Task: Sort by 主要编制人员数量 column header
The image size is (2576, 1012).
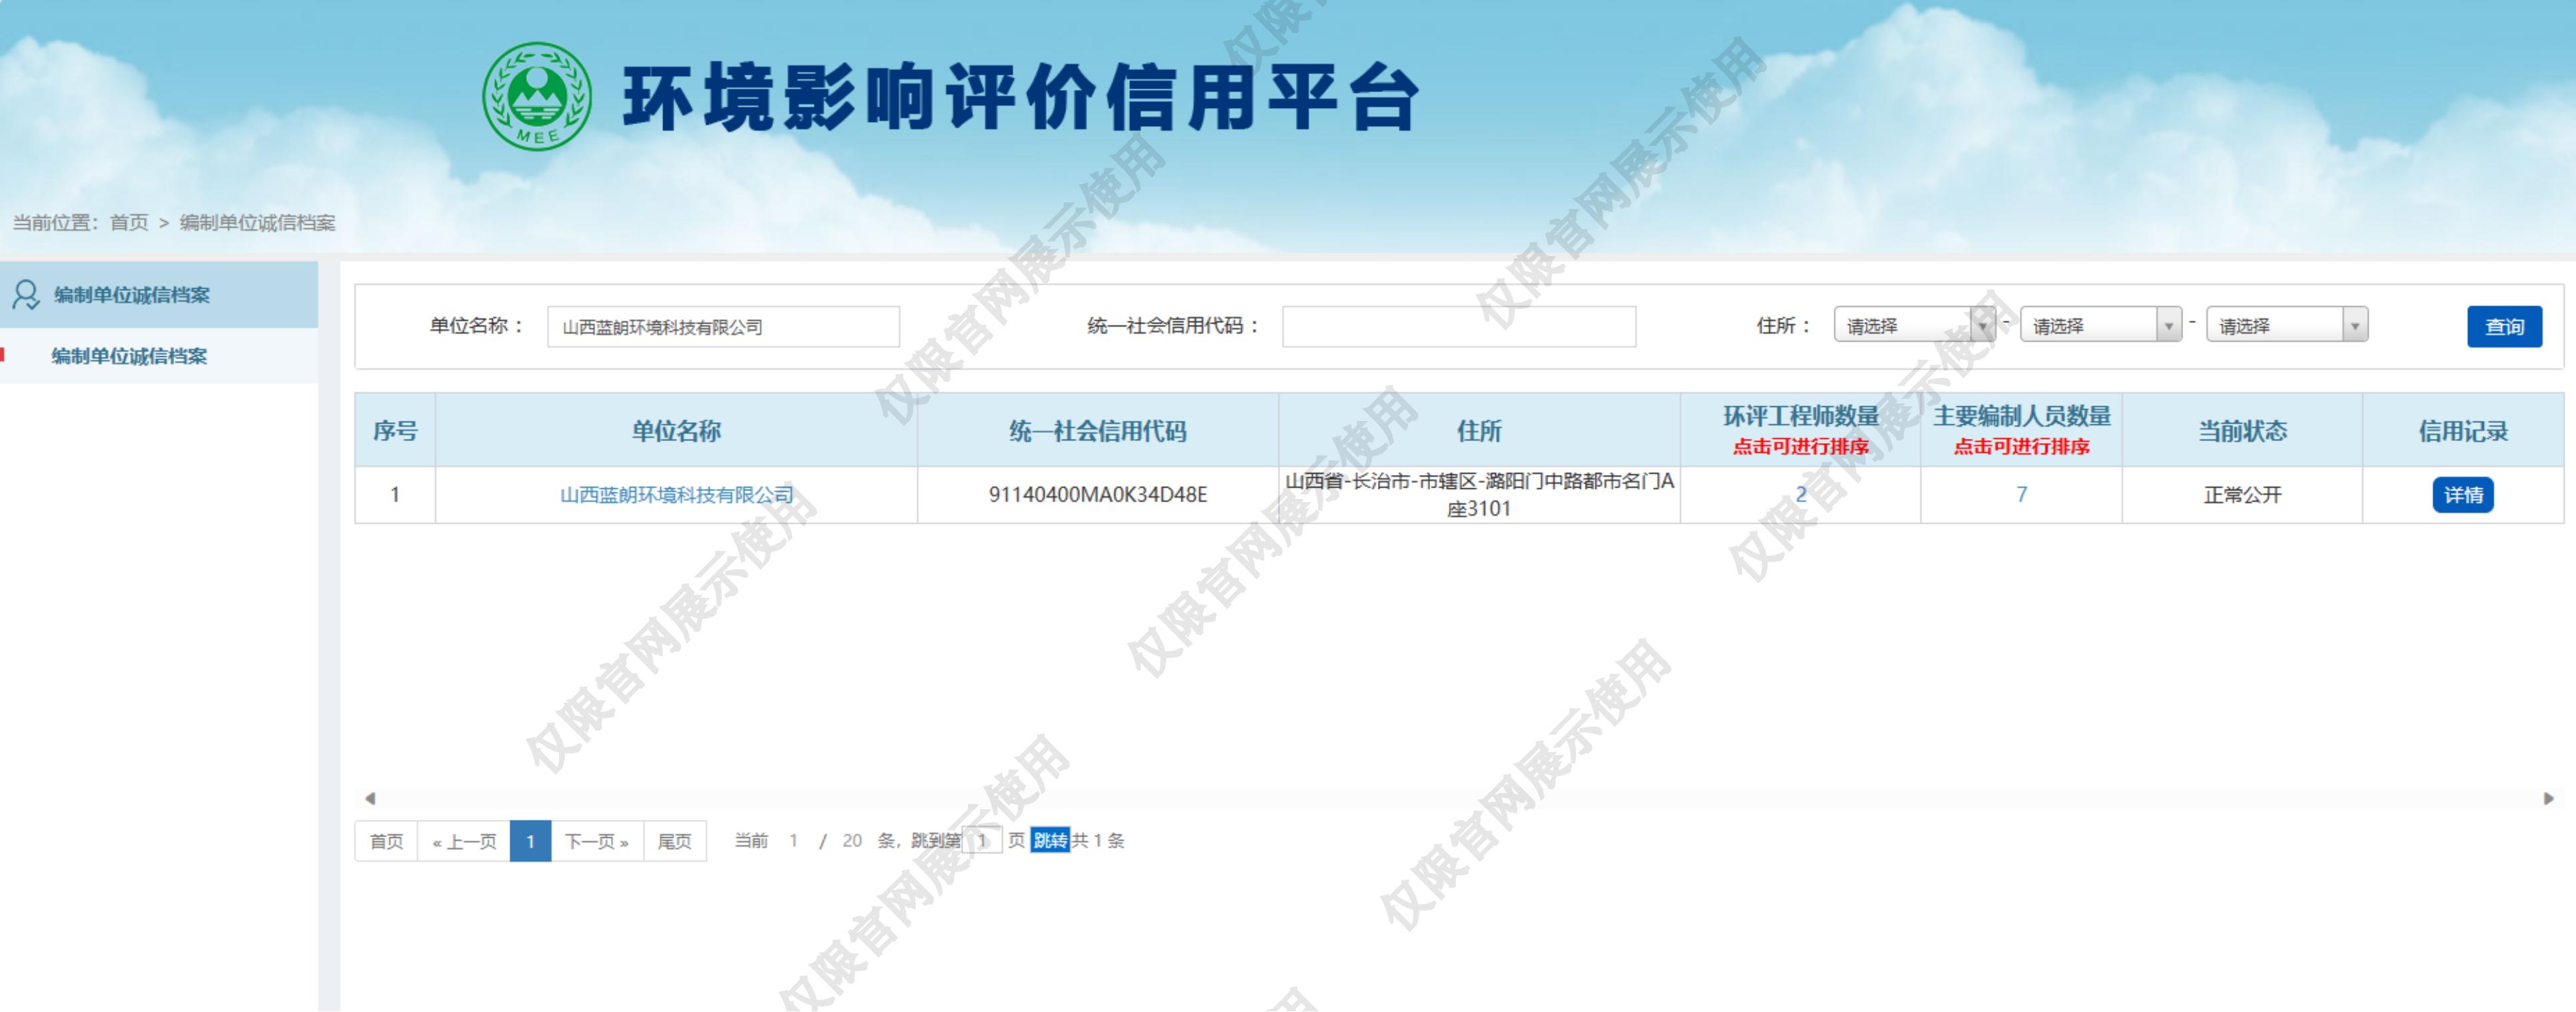Action: [2021, 430]
